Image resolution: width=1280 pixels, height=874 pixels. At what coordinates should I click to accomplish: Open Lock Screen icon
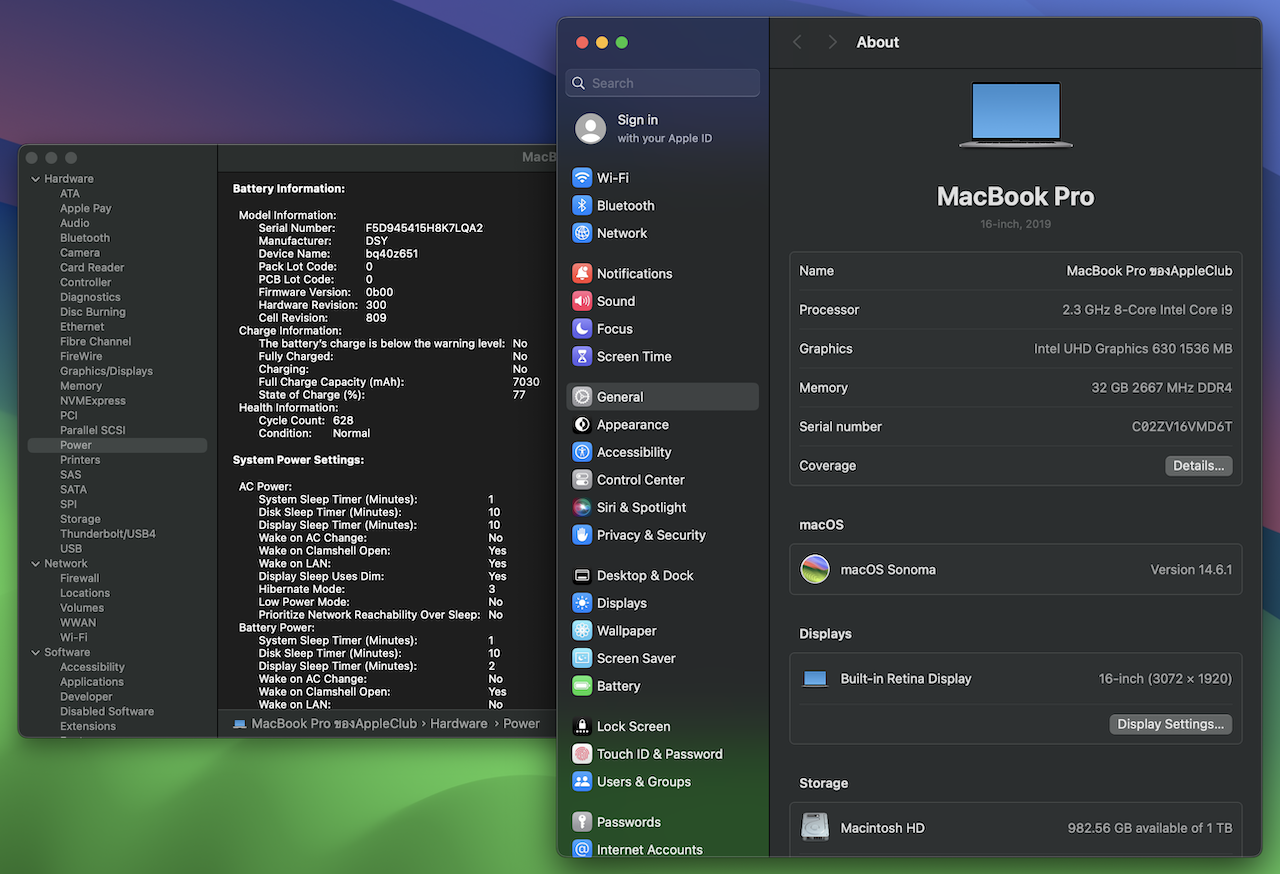click(x=582, y=727)
